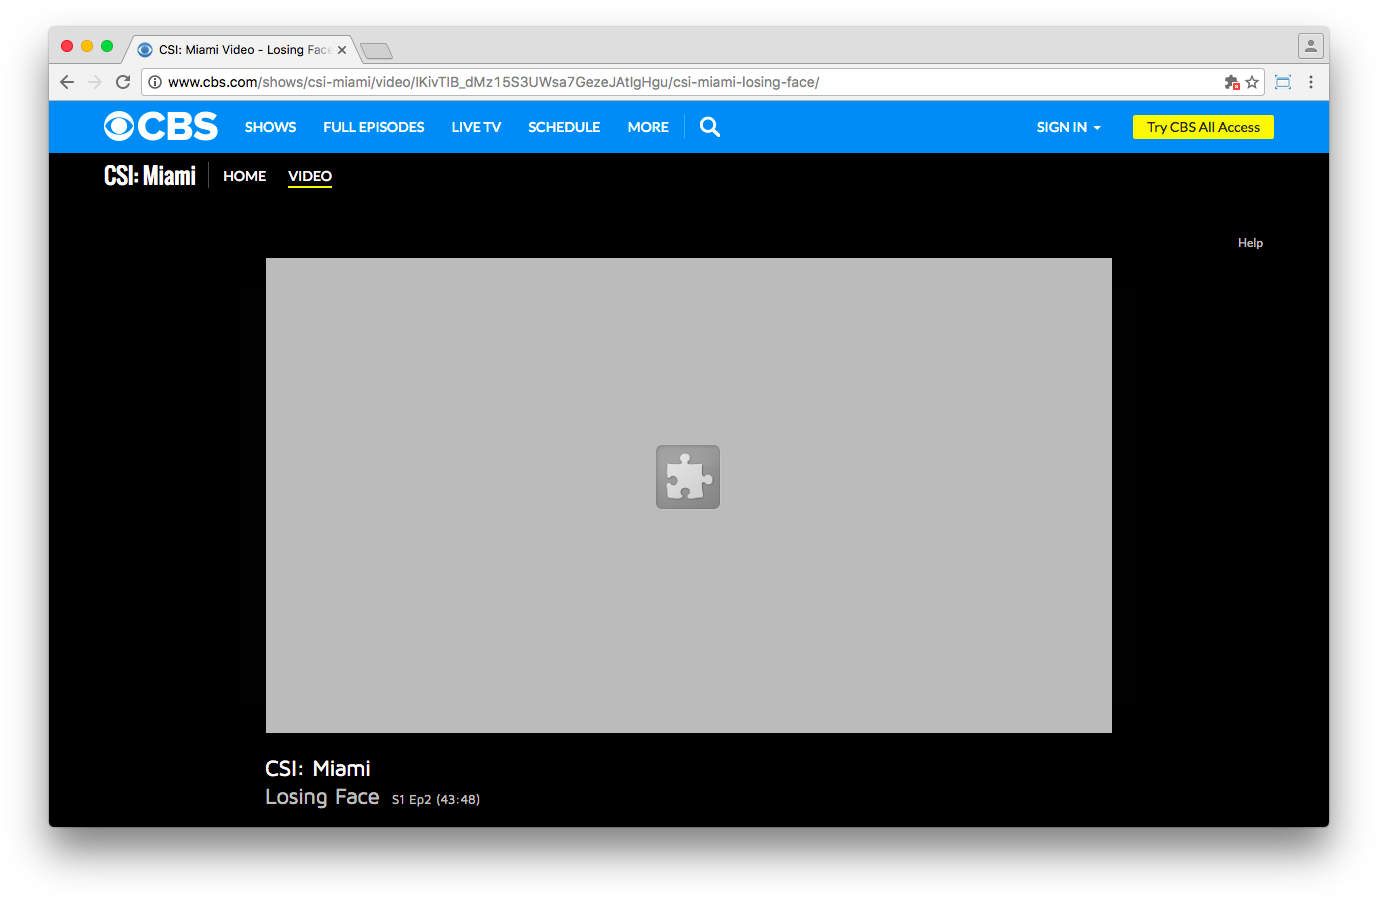The width and height of the screenshot is (1377, 901).
Task: Go back with the browser back arrow
Action: [x=67, y=82]
